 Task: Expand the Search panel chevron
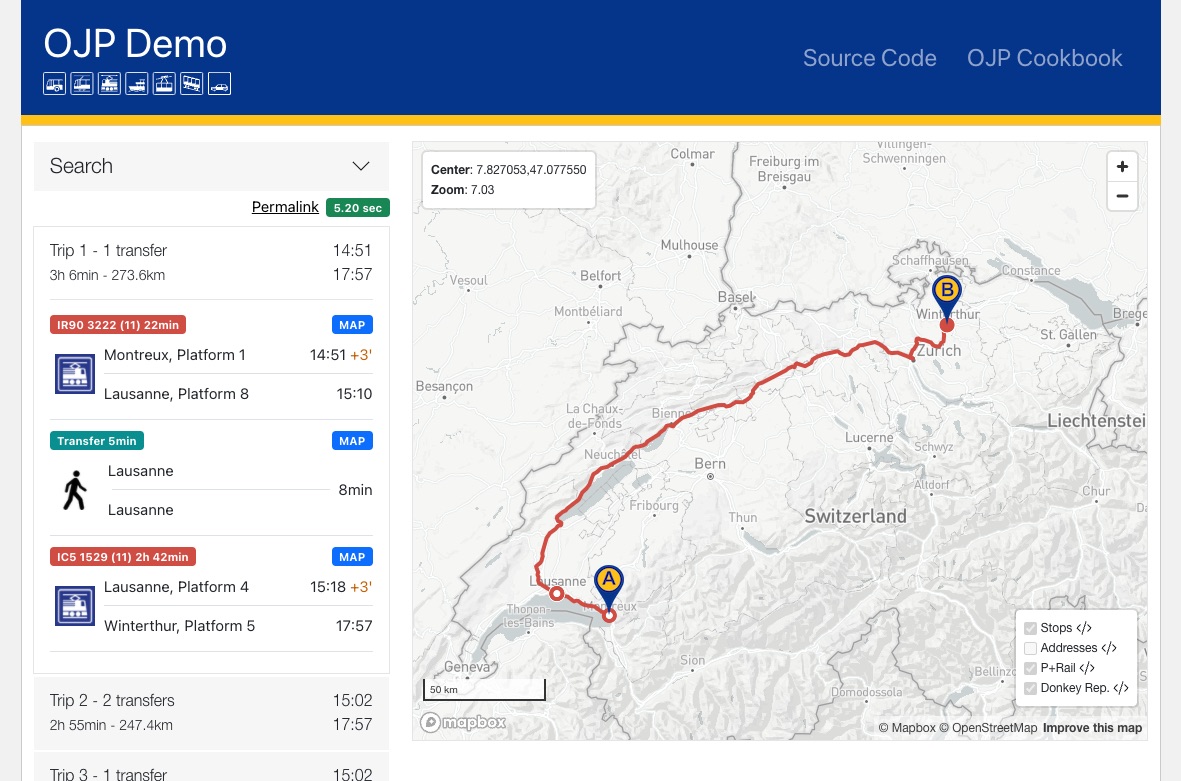coord(361,166)
